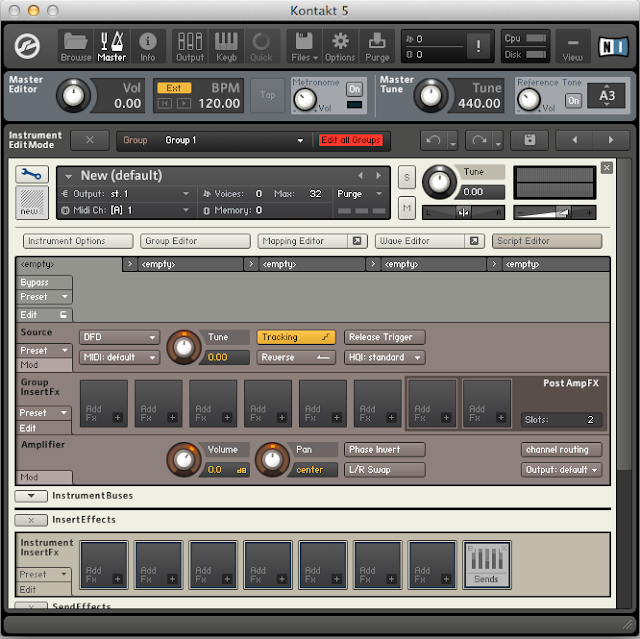Click the redo arrow button

pyautogui.click(x=479, y=140)
